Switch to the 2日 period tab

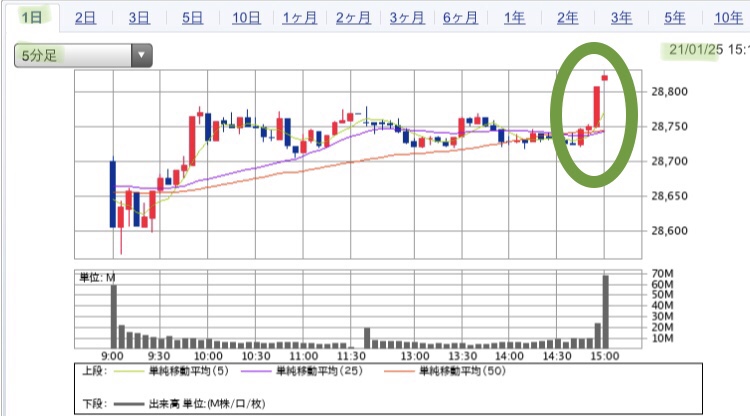pos(85,18)
